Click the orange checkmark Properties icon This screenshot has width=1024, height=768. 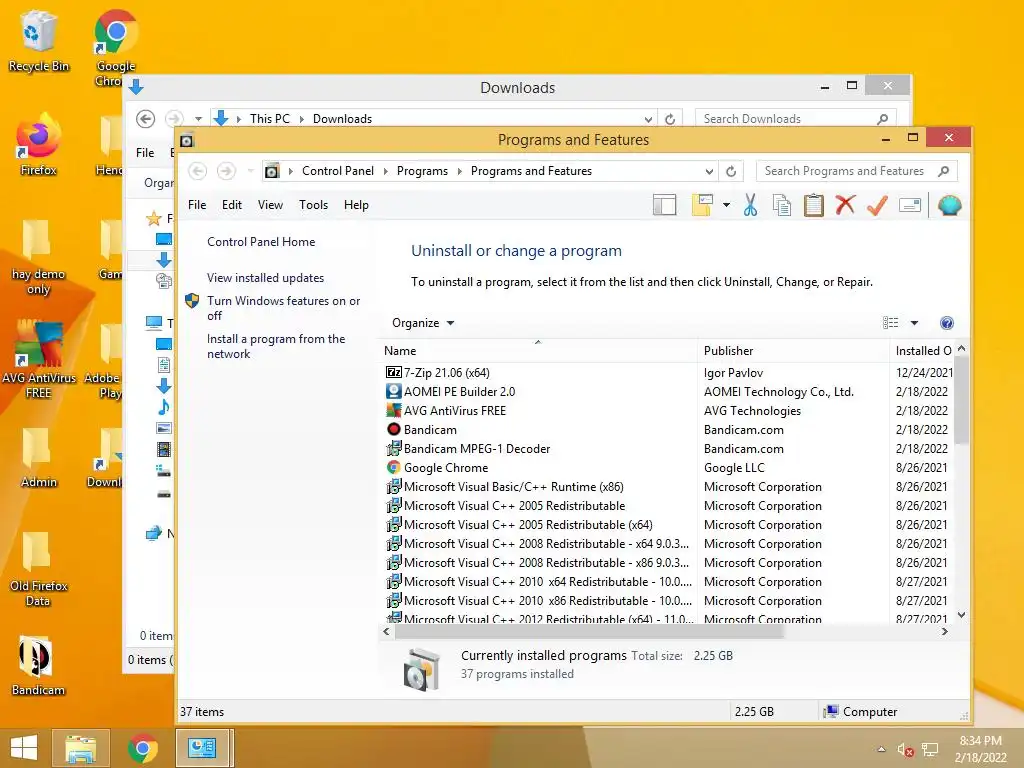(x=877, y=205)
